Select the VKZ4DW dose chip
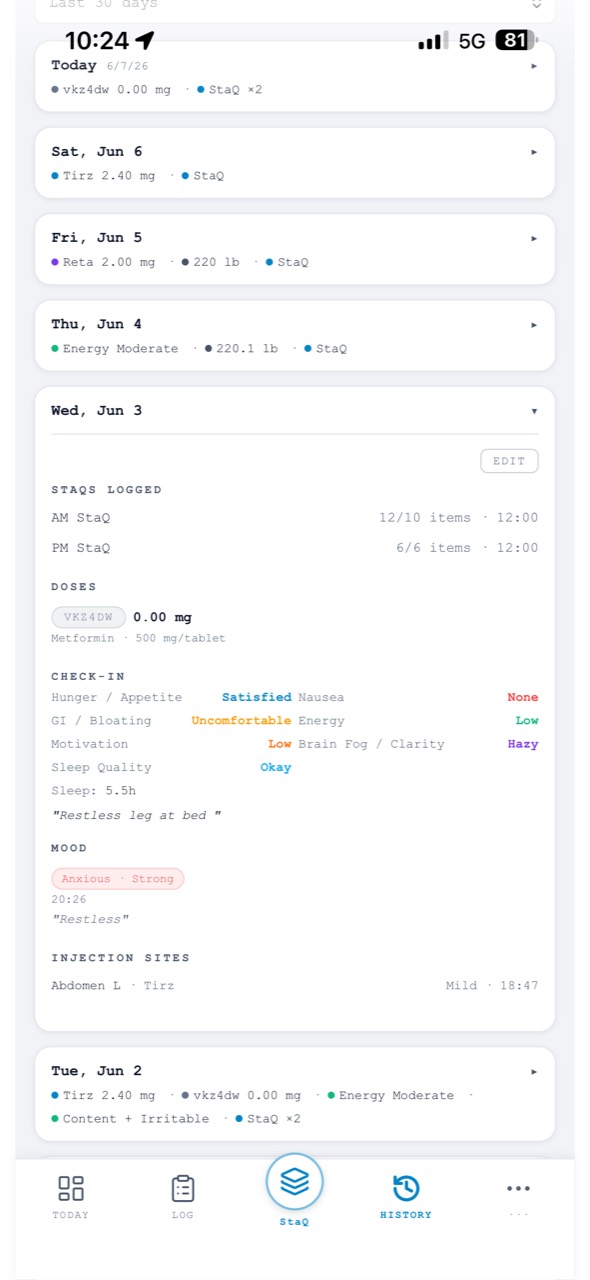 [x=89, y=617]
